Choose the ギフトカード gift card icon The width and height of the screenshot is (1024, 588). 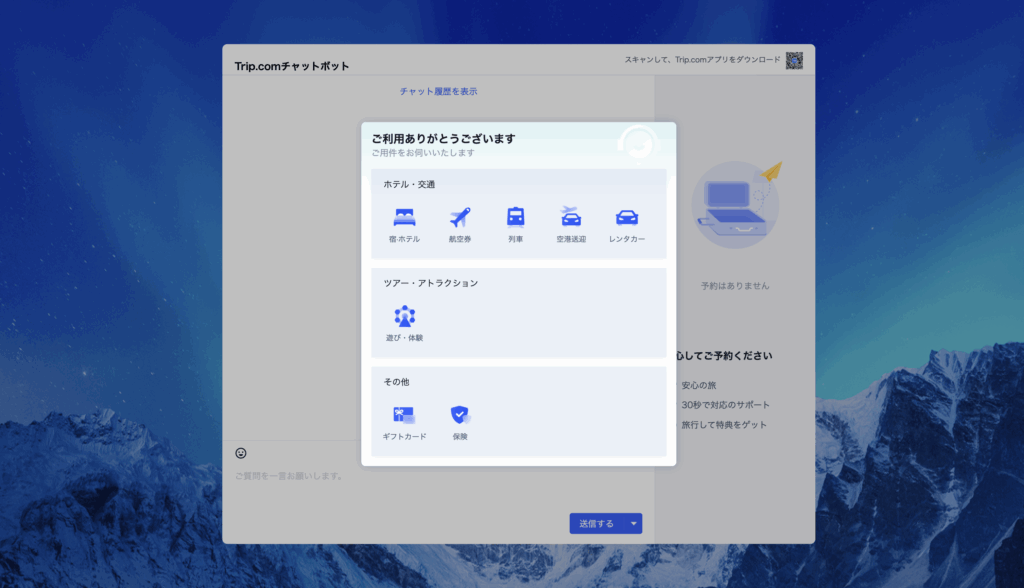(404, 415)
